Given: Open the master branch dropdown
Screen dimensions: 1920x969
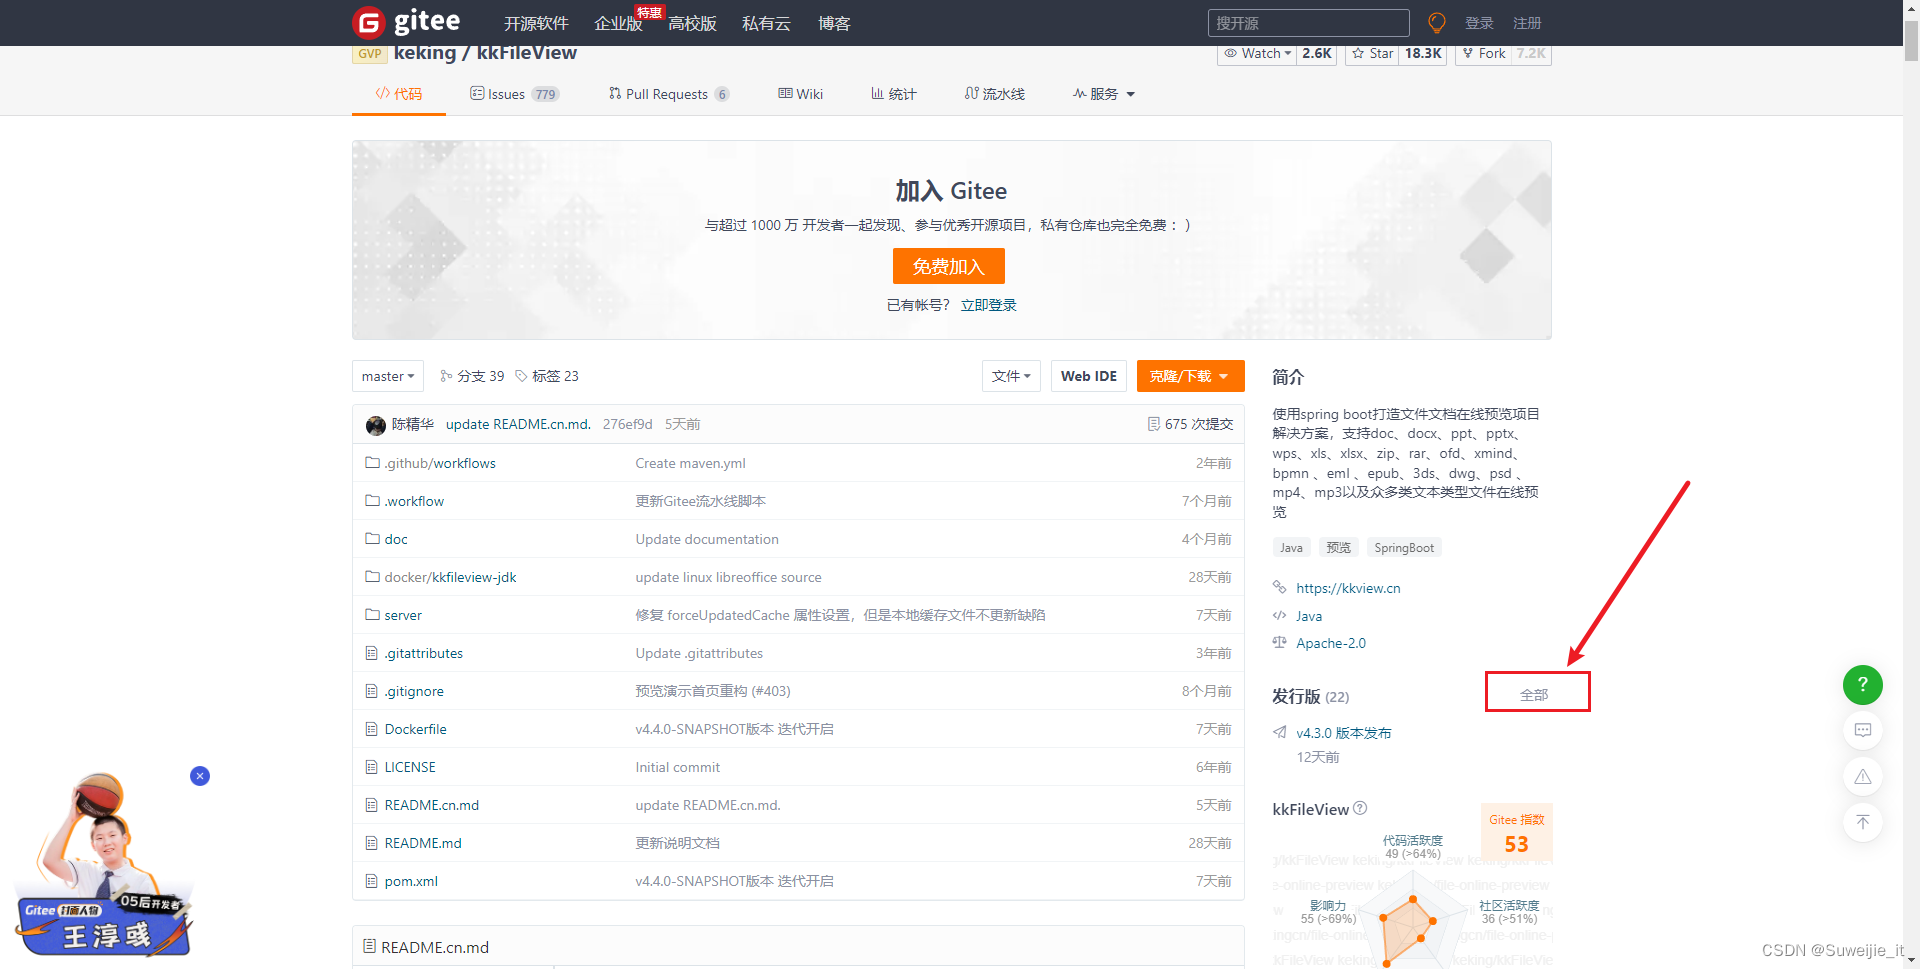Looking at the screenshot, I should pos(388,376).
